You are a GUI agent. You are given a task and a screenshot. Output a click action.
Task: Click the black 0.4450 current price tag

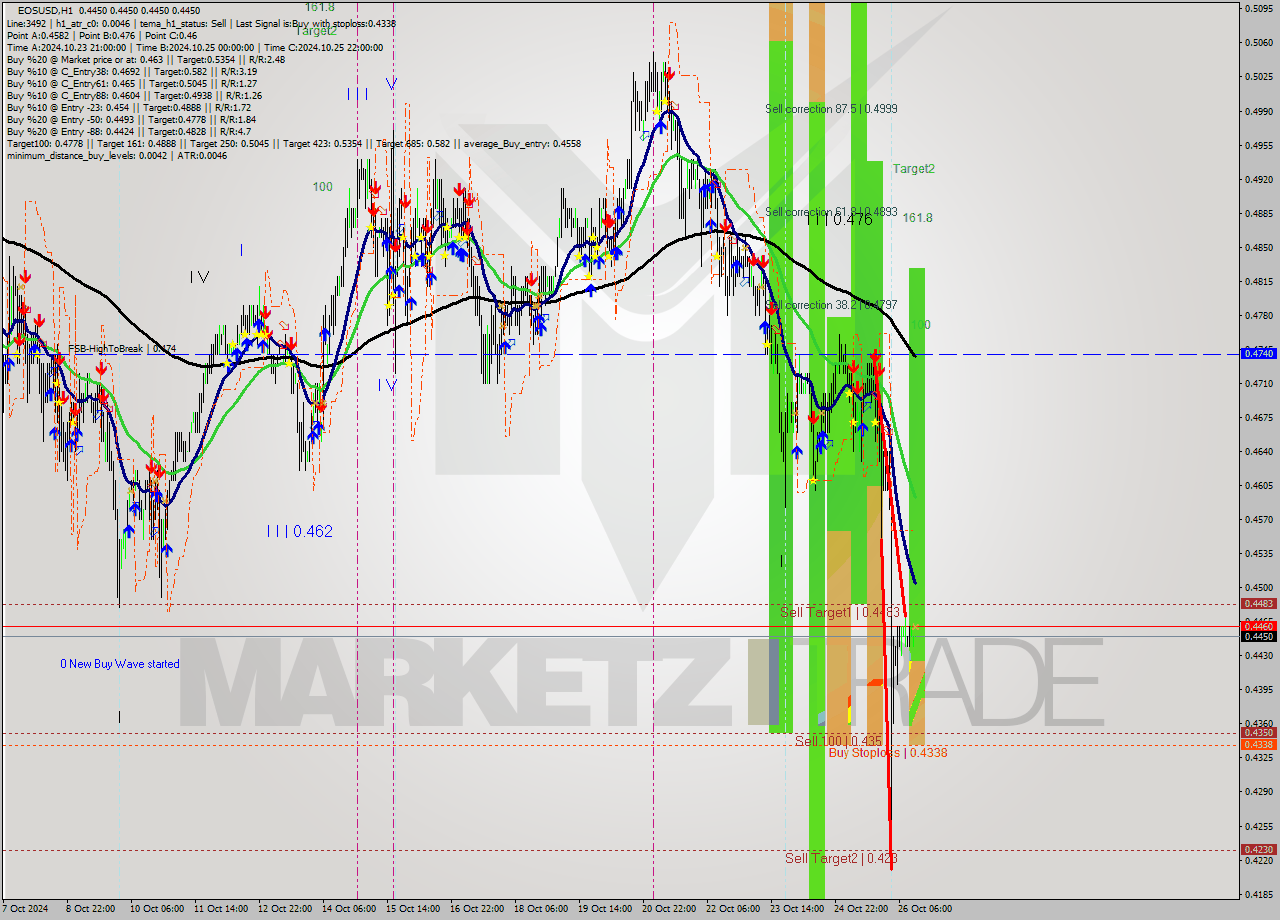[1258, 636]
